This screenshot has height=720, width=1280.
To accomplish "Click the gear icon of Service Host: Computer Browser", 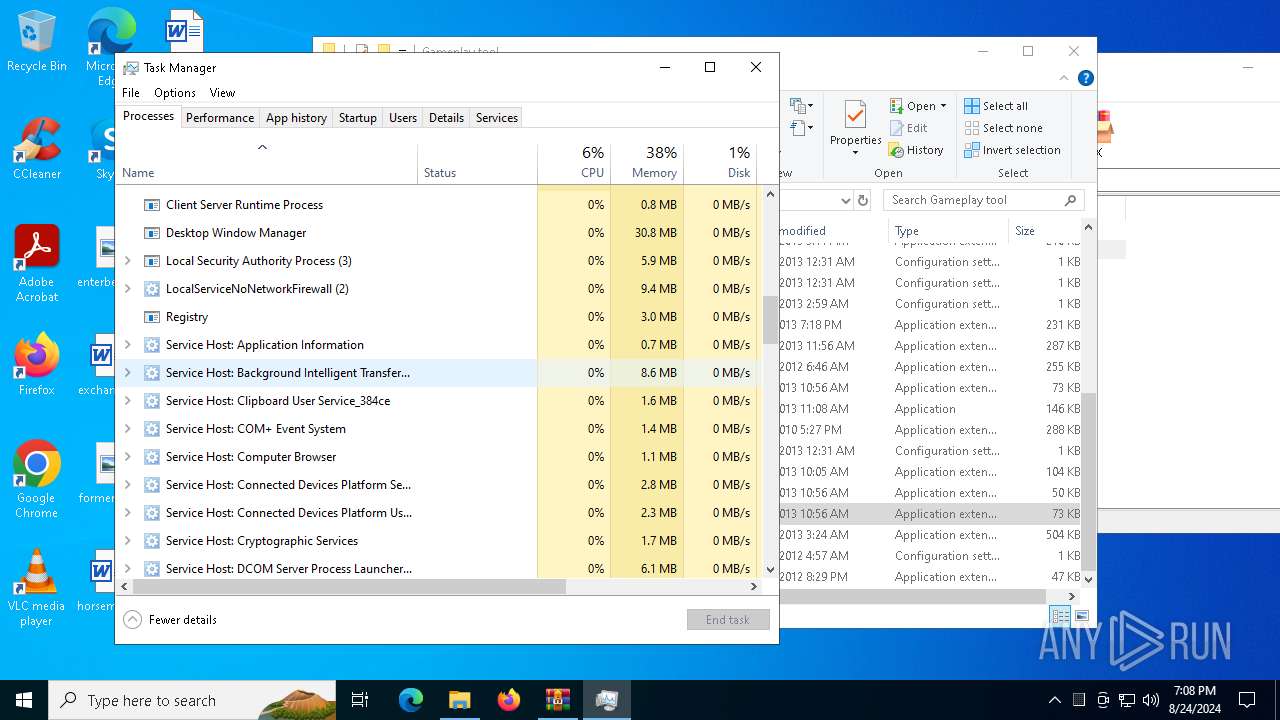I will click(152, 457).
